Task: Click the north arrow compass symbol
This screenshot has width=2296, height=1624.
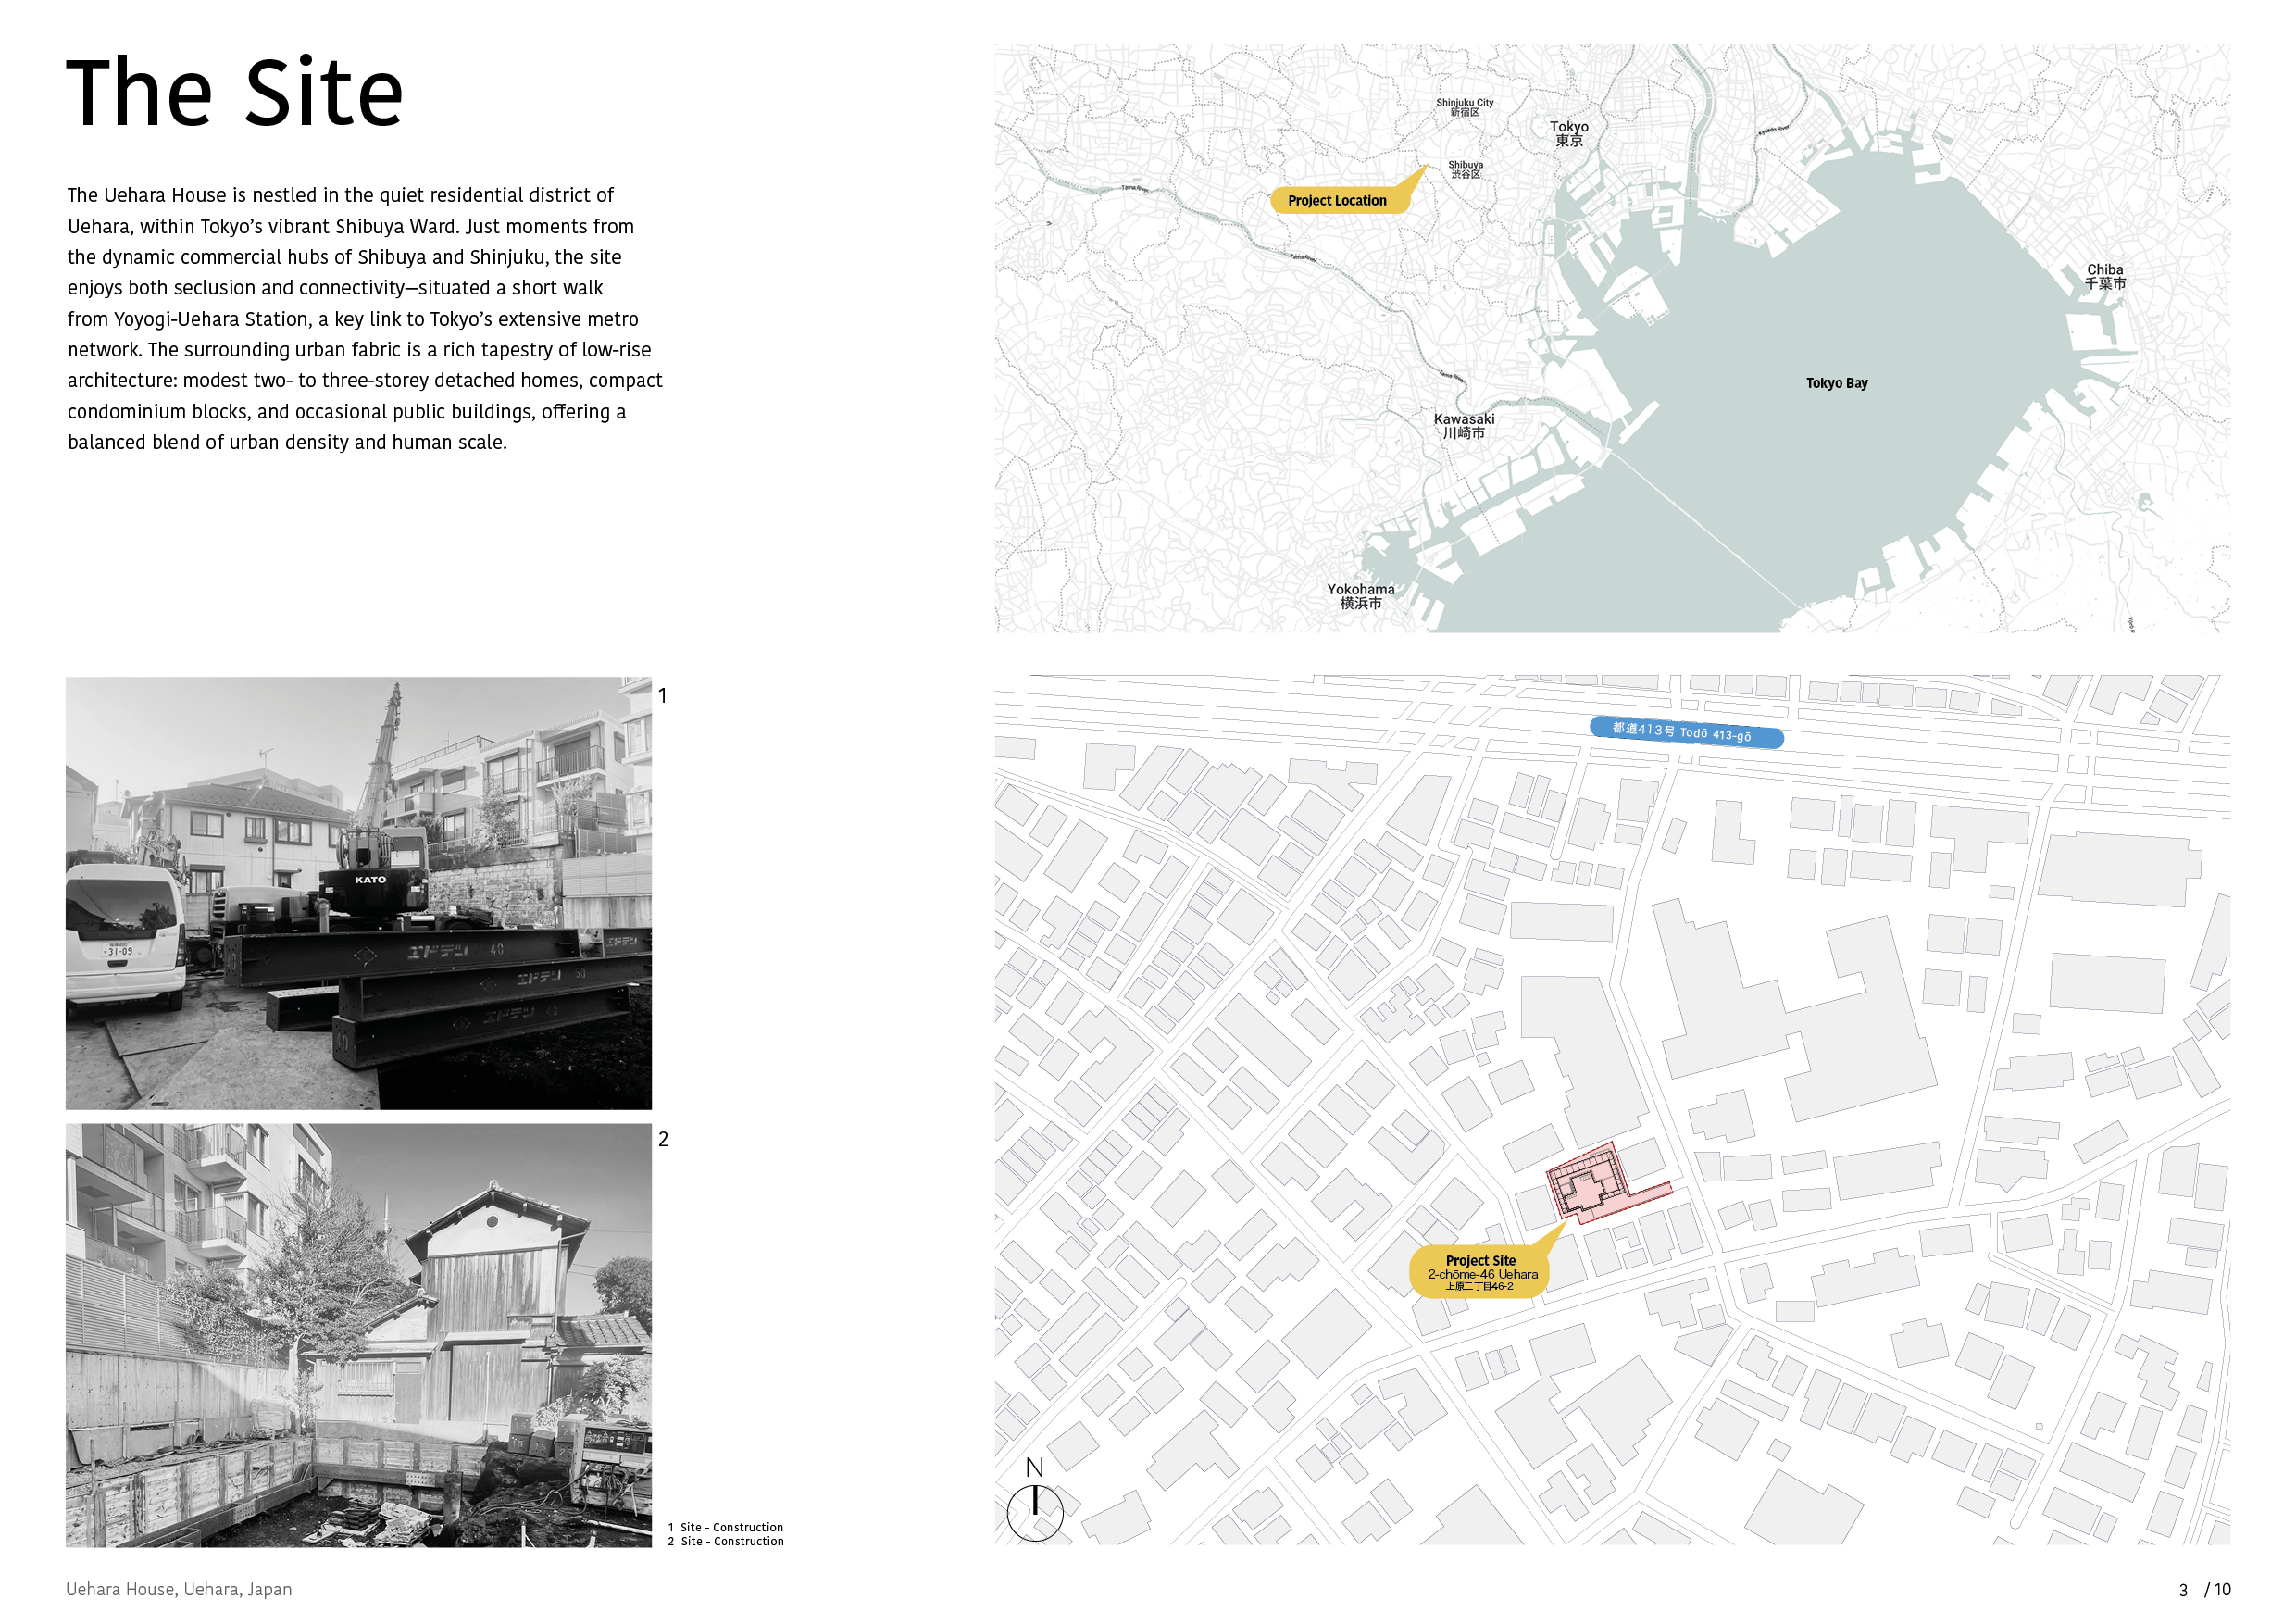Action: pos(1035,1511)
